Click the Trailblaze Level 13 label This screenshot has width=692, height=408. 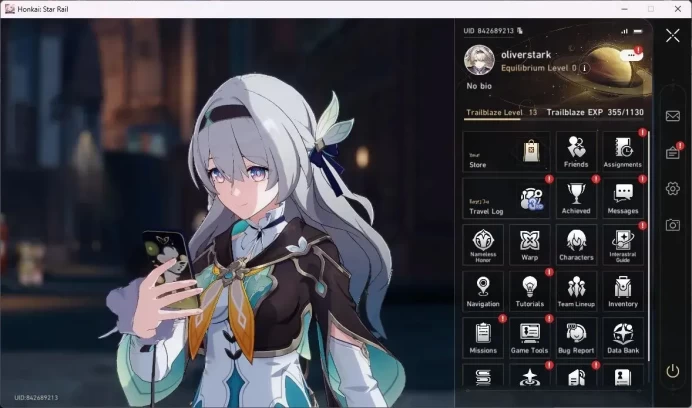502,112
